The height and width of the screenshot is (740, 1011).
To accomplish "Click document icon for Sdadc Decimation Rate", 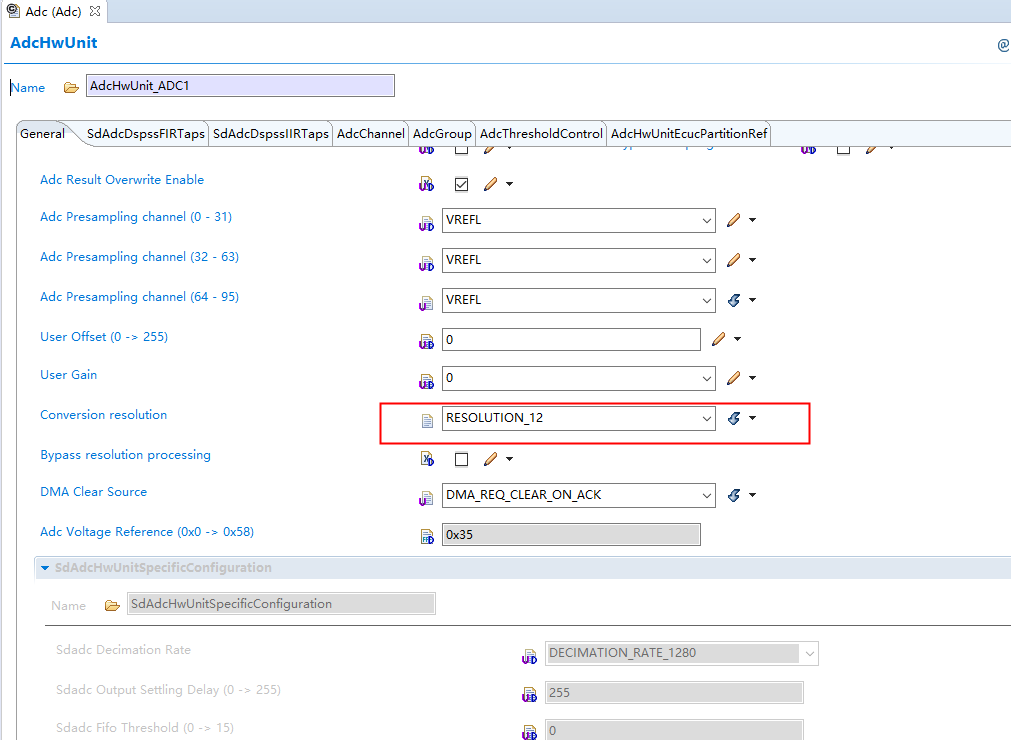I will click(x=529, y=657).
